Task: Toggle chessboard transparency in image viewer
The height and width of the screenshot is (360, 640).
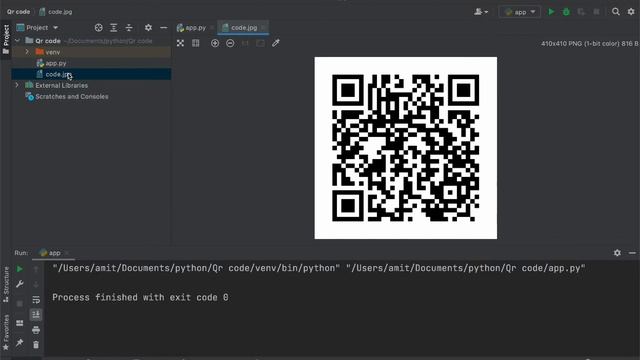Action: click(x=180, y=43)
